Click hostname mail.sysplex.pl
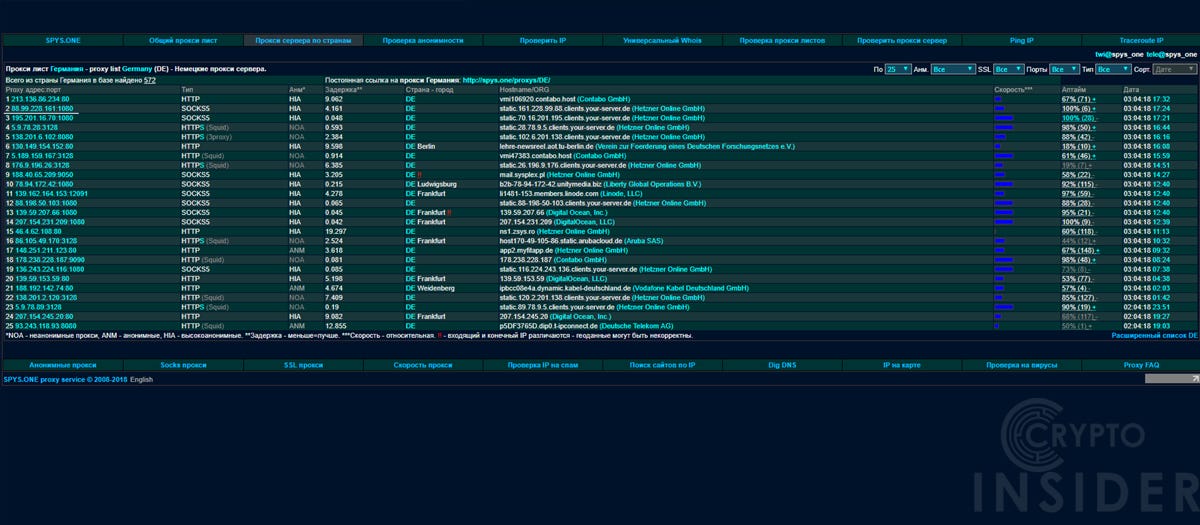The image size is (1200, 525). click(x=520, y=175)
